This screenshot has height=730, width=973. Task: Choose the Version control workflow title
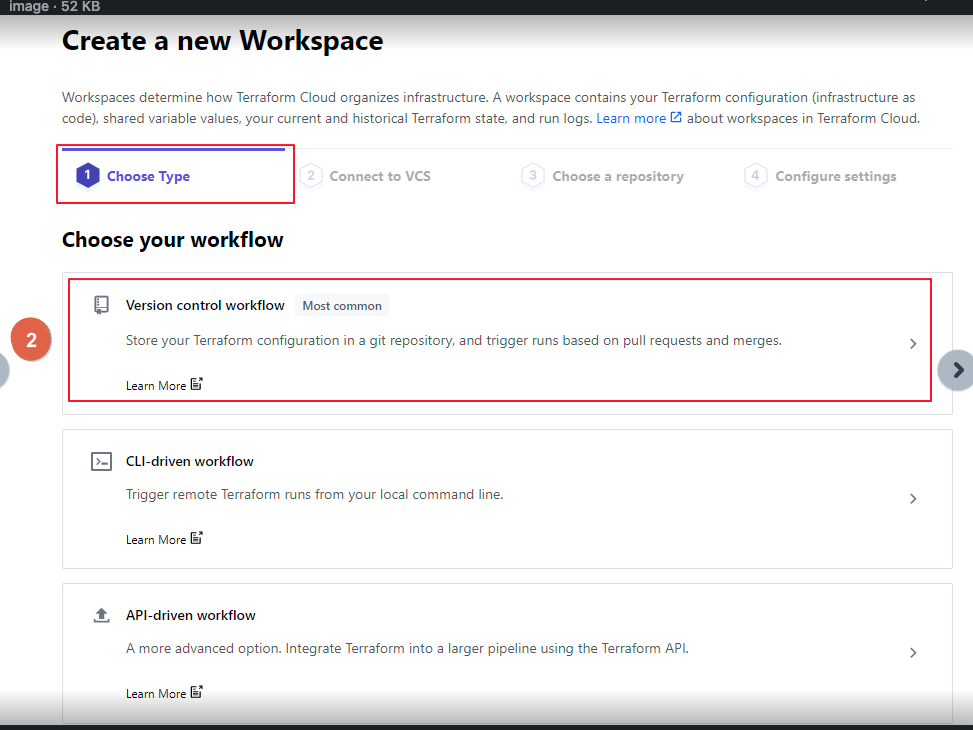pyautogui.click(x=205, y=305)
